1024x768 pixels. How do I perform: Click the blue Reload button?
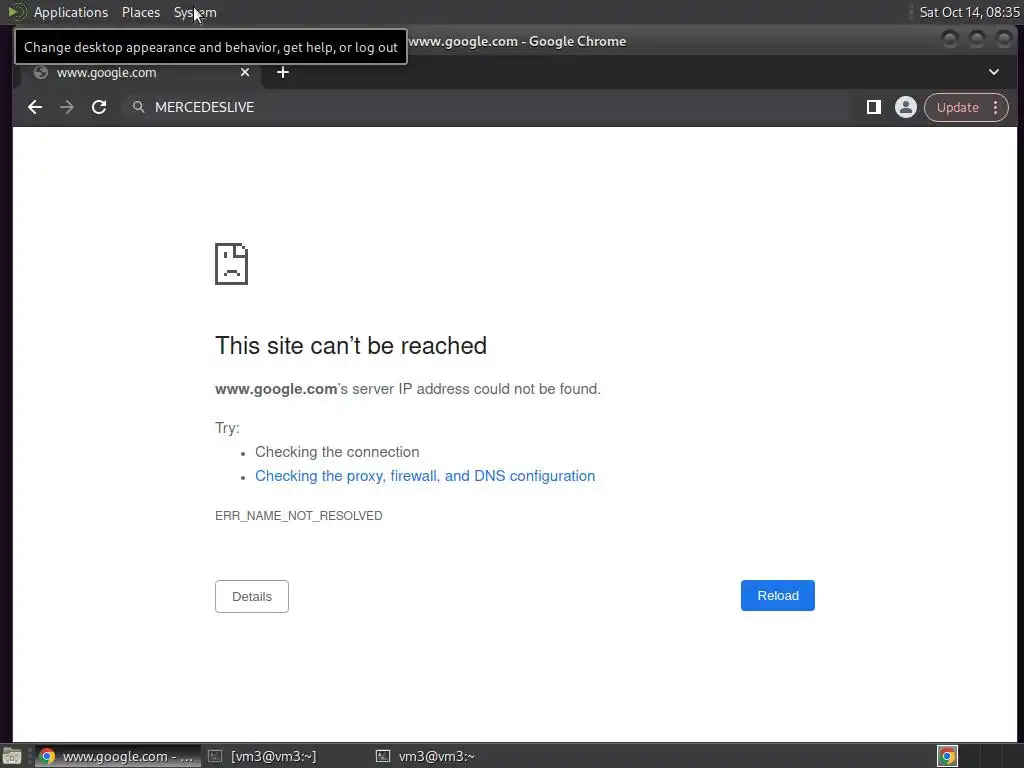click(777, 596)
